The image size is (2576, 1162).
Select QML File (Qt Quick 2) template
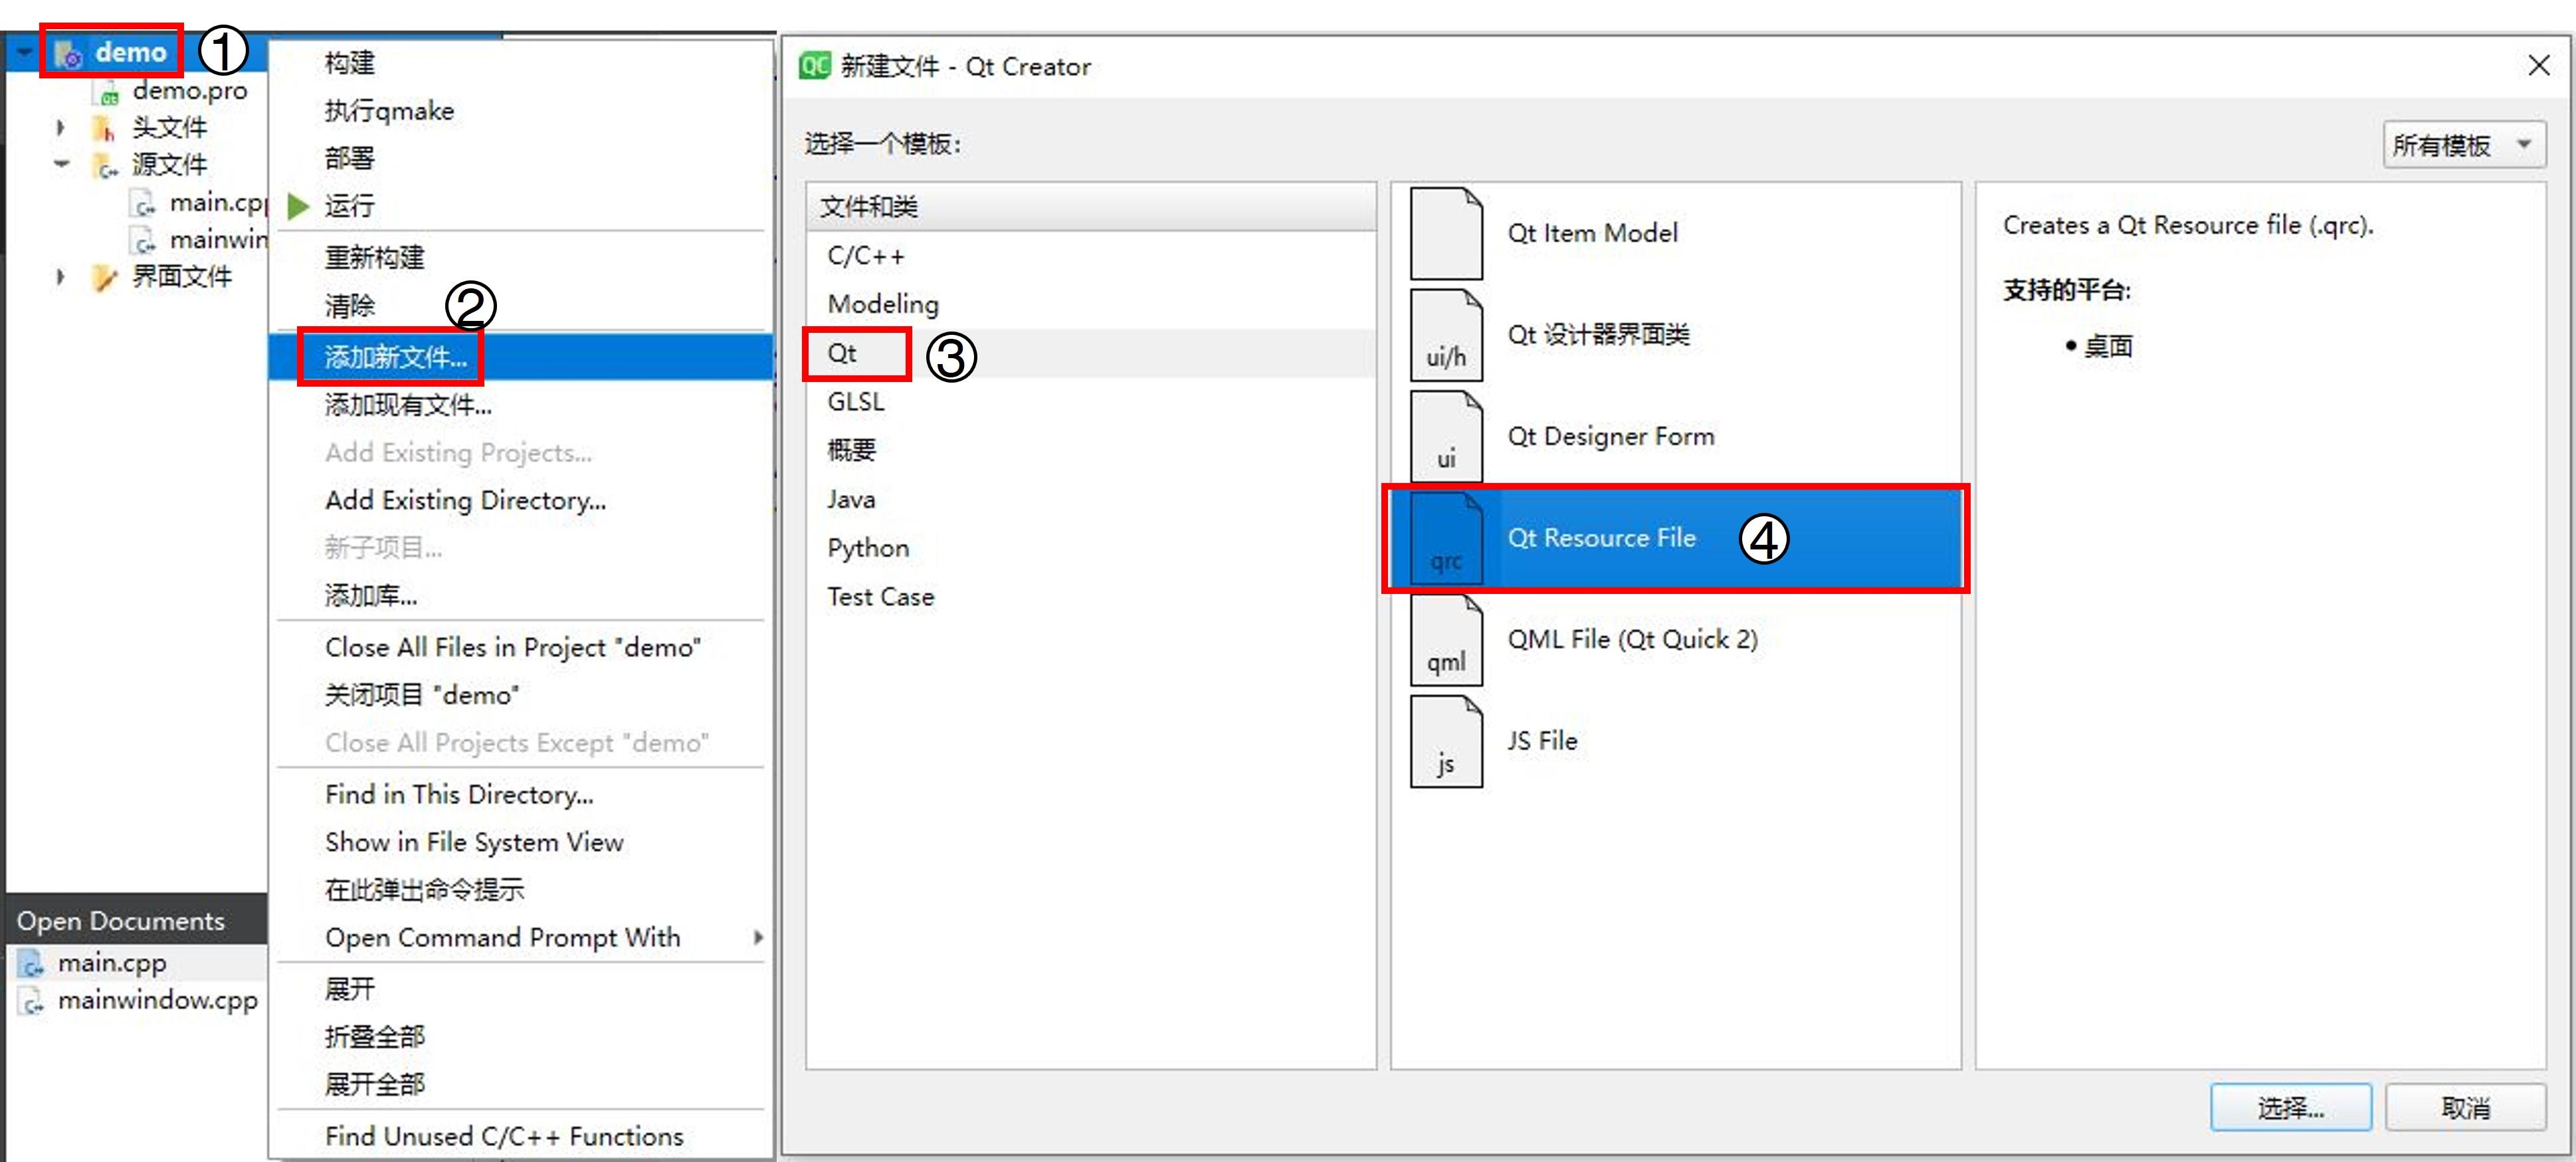(x=1676, y=640)
